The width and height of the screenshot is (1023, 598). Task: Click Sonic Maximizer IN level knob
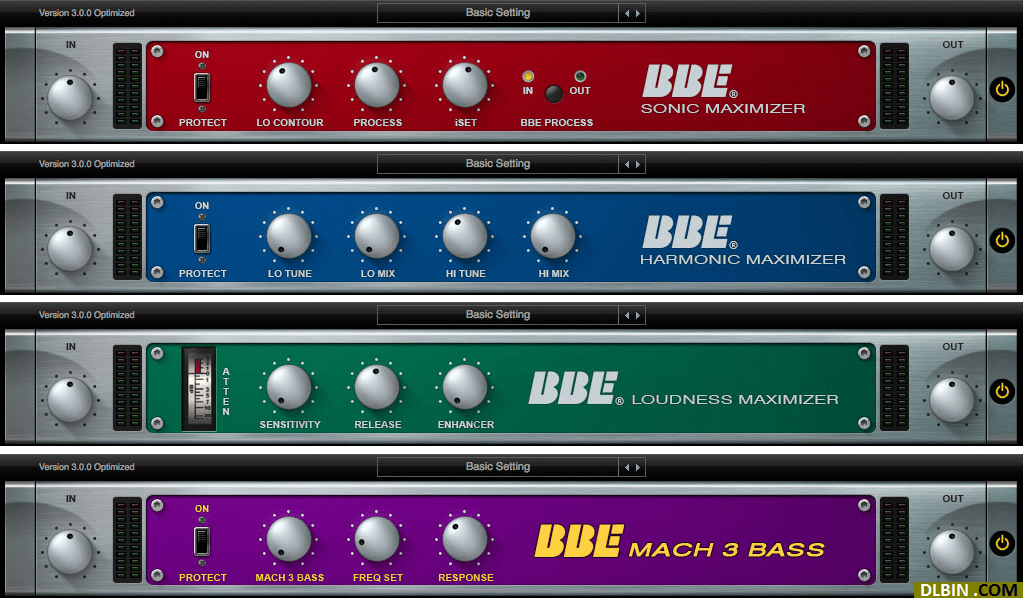tap(70, 98)
